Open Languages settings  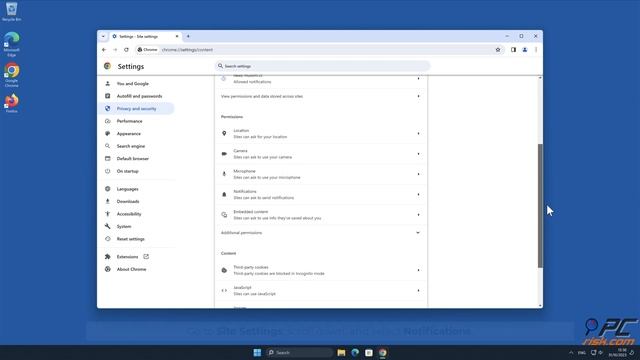coord(127,189)
